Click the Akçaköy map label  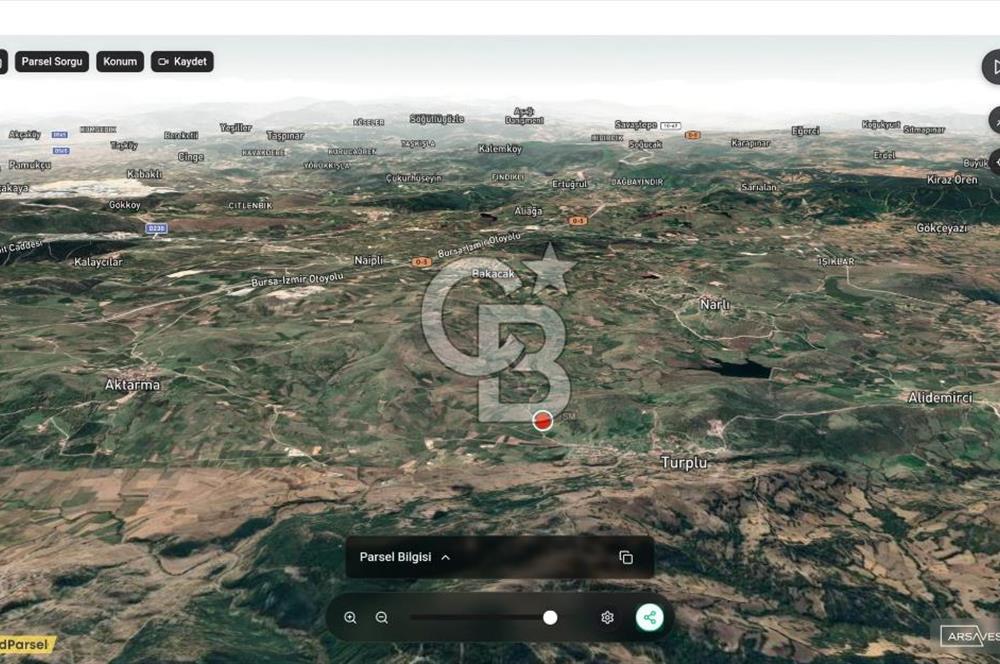pos(24,135)
